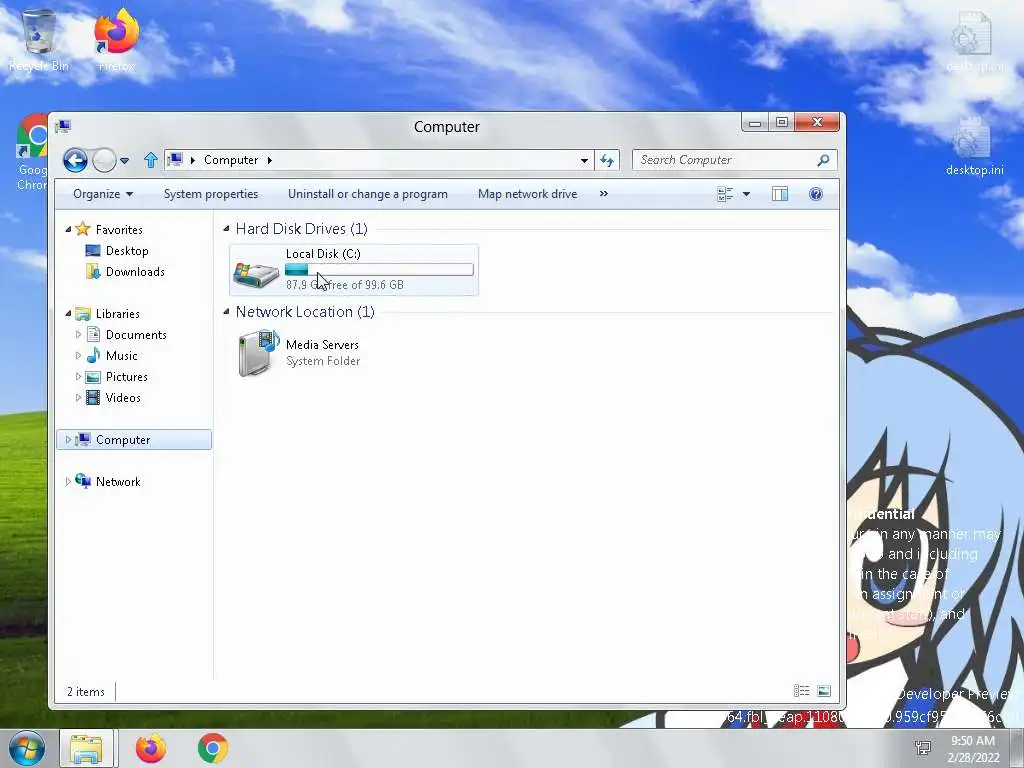Click the Media Servers label

[322, 344]
